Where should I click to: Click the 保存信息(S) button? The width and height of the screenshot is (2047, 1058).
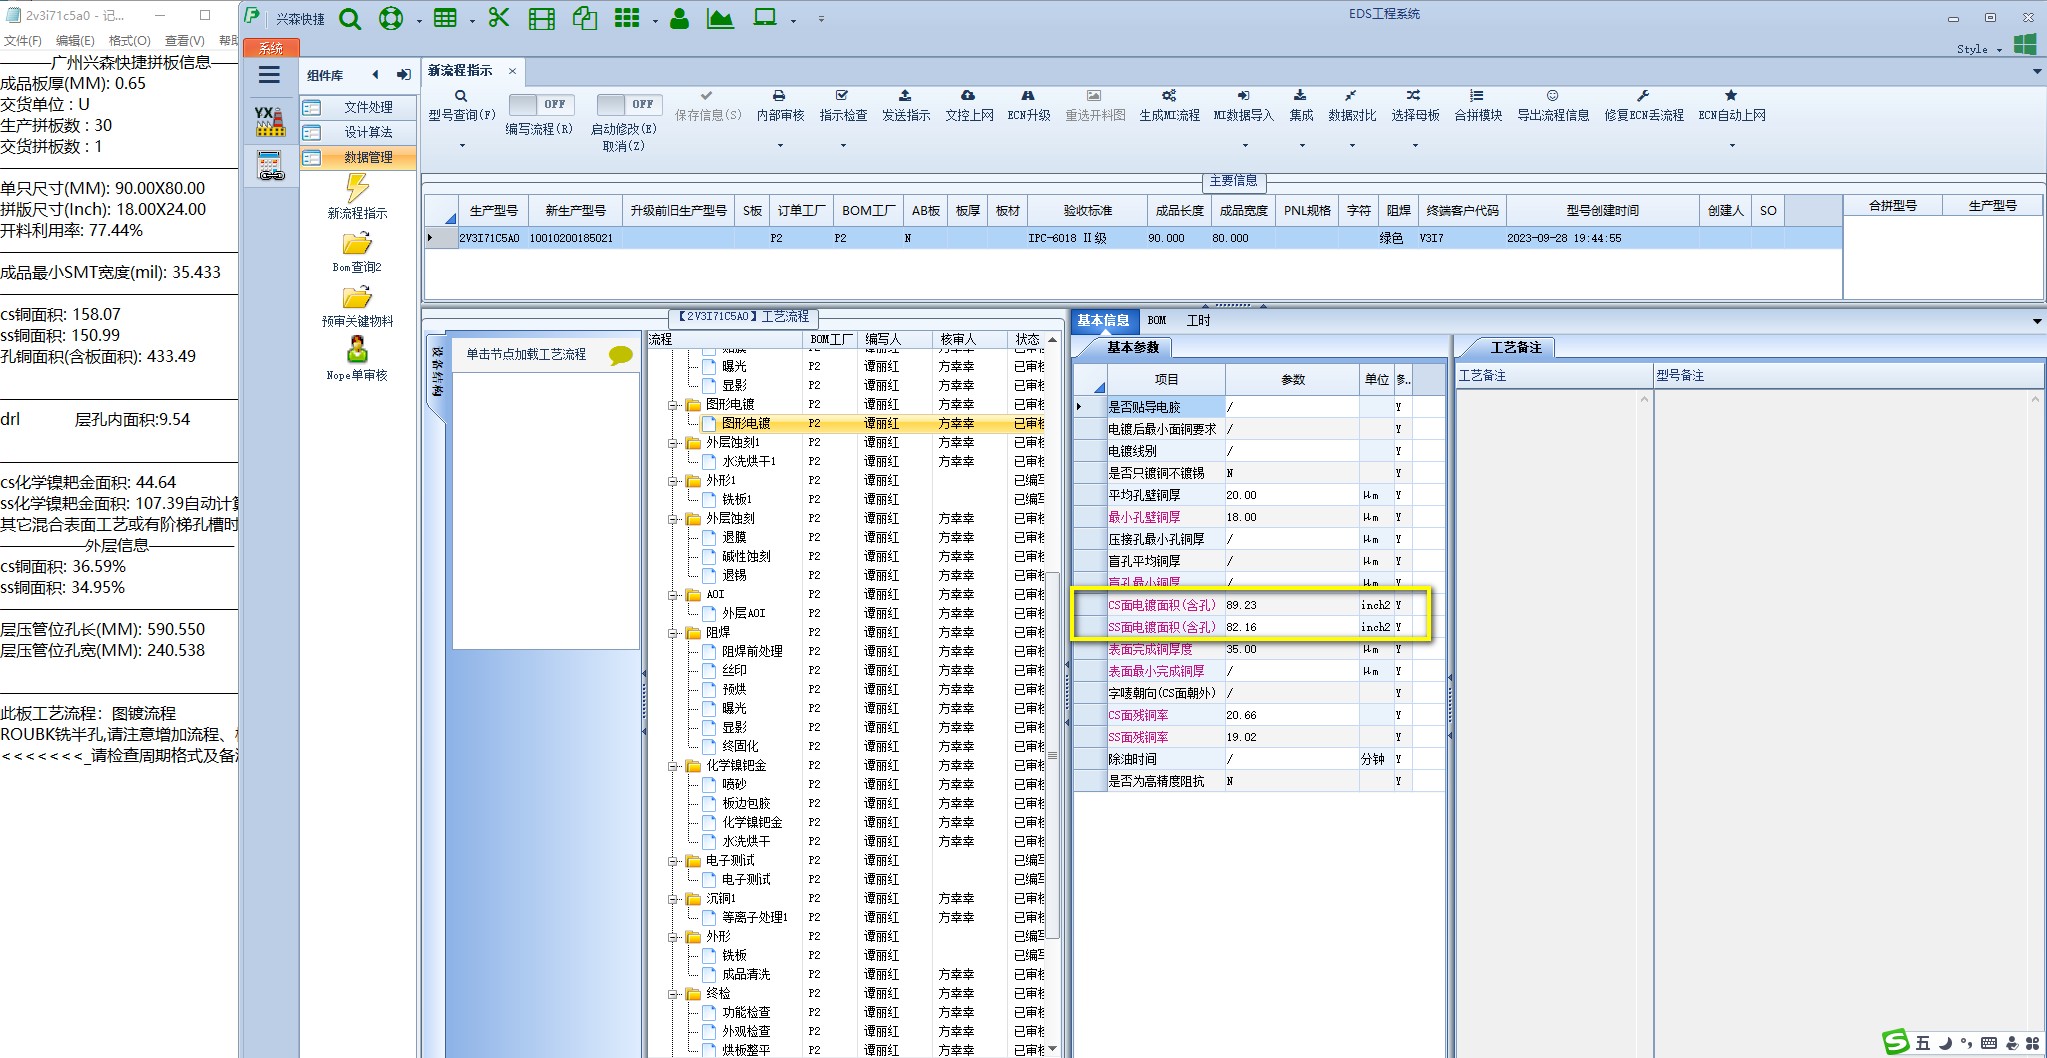point(707,105)
